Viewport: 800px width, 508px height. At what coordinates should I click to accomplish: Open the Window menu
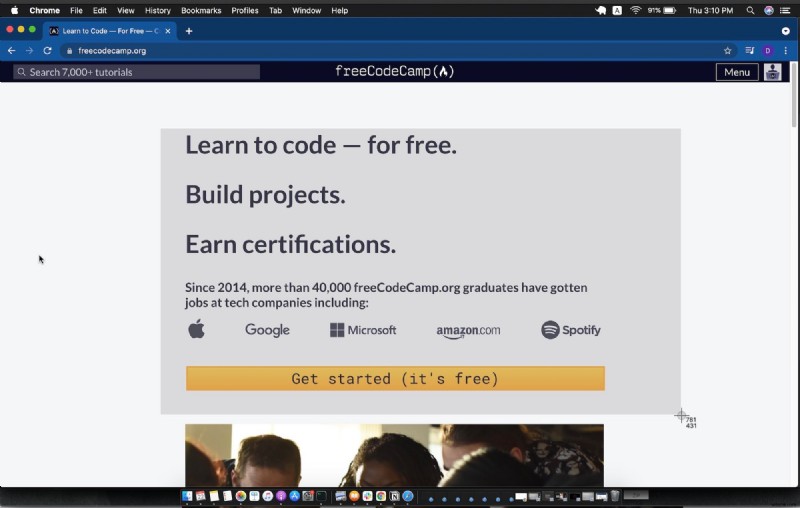pyautogui.click(x=306, y=10)
